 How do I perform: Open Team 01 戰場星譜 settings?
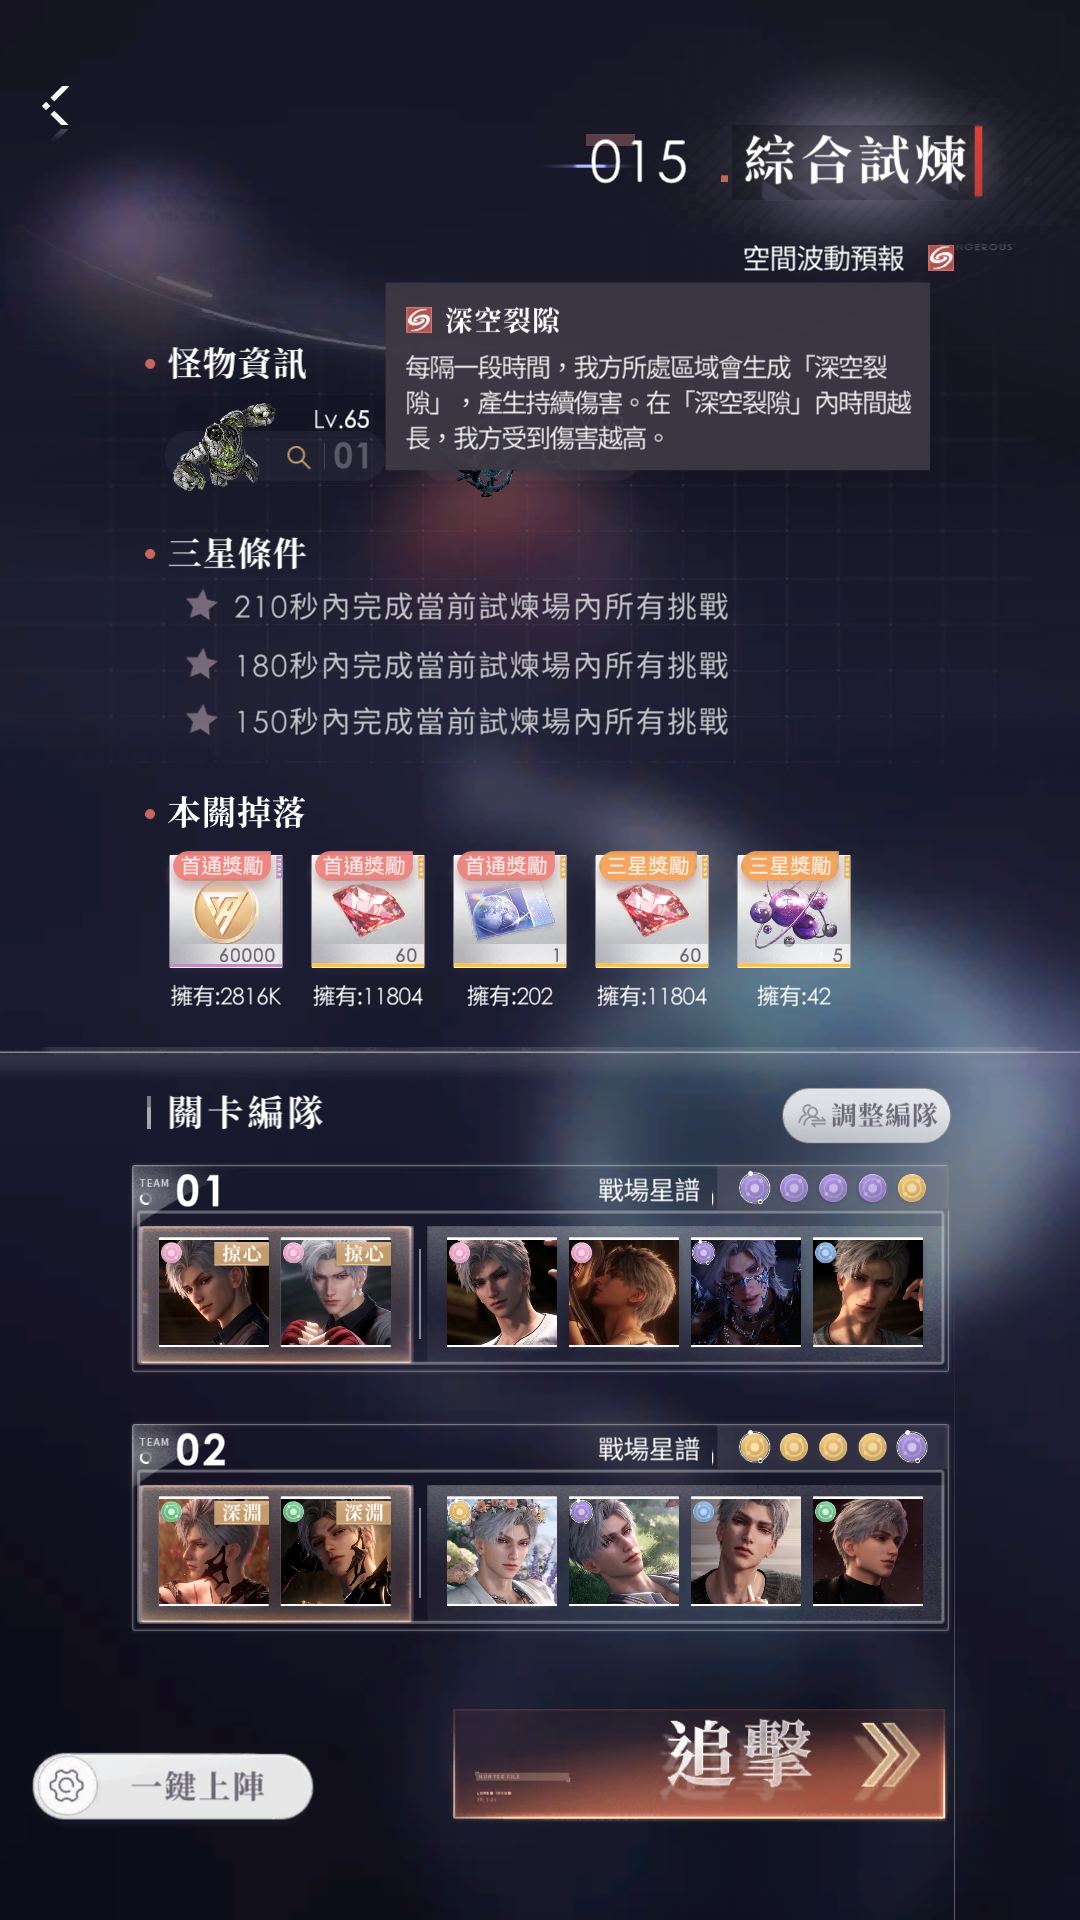pos(649,1190)
